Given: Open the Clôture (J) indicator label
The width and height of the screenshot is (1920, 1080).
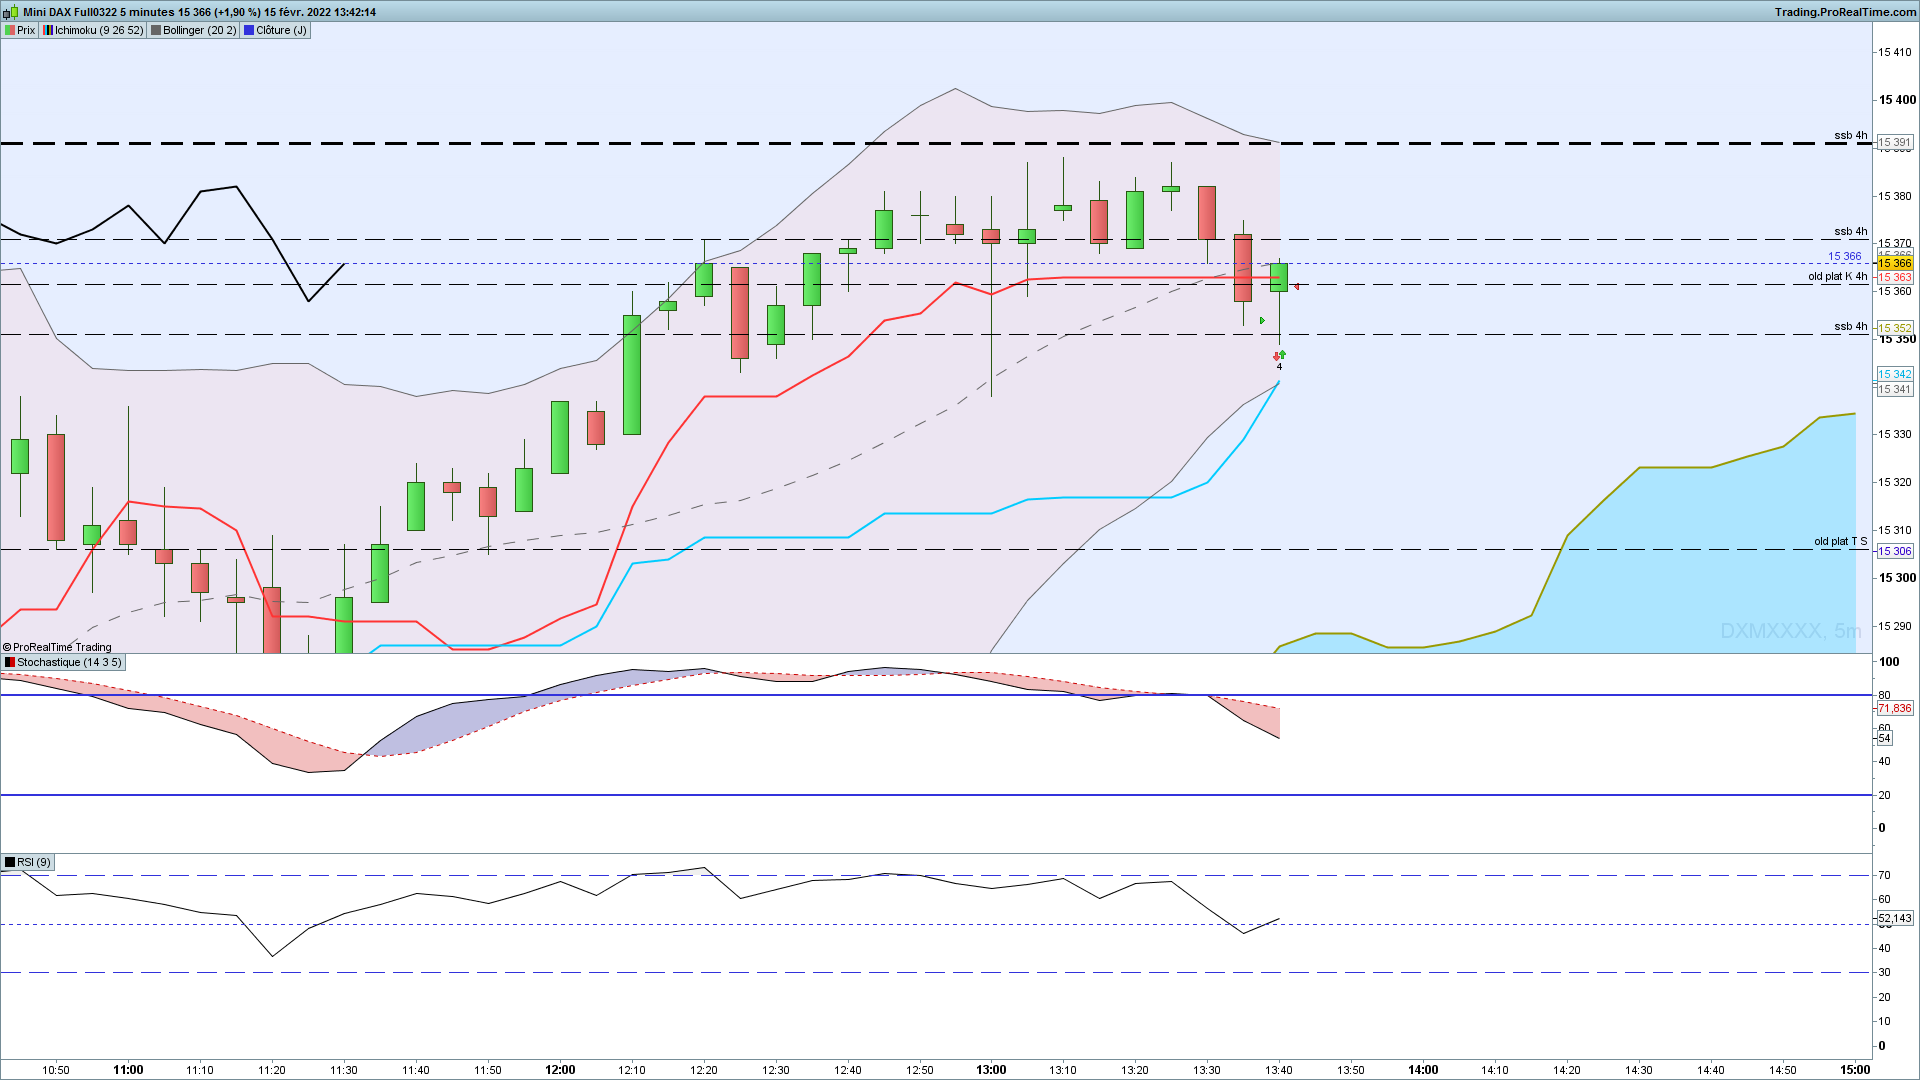Looking at the screenshot, I should pos(281,30).
